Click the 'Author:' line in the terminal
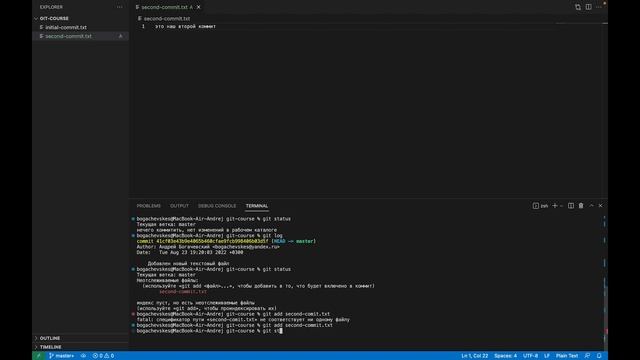Screen dimensions: 640x360 pos(208,247)
